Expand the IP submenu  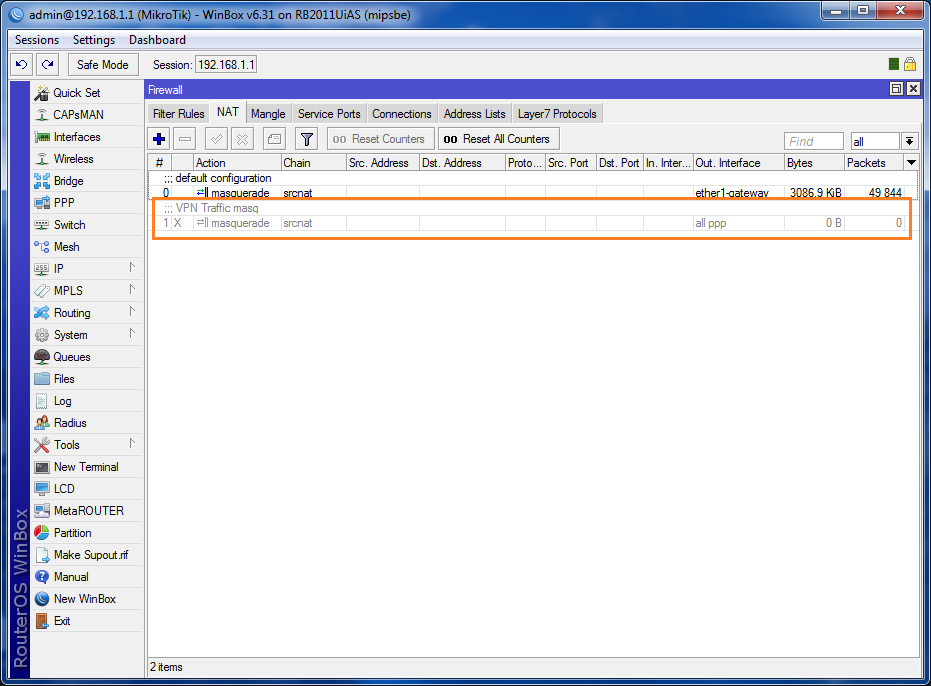(87, 268)
